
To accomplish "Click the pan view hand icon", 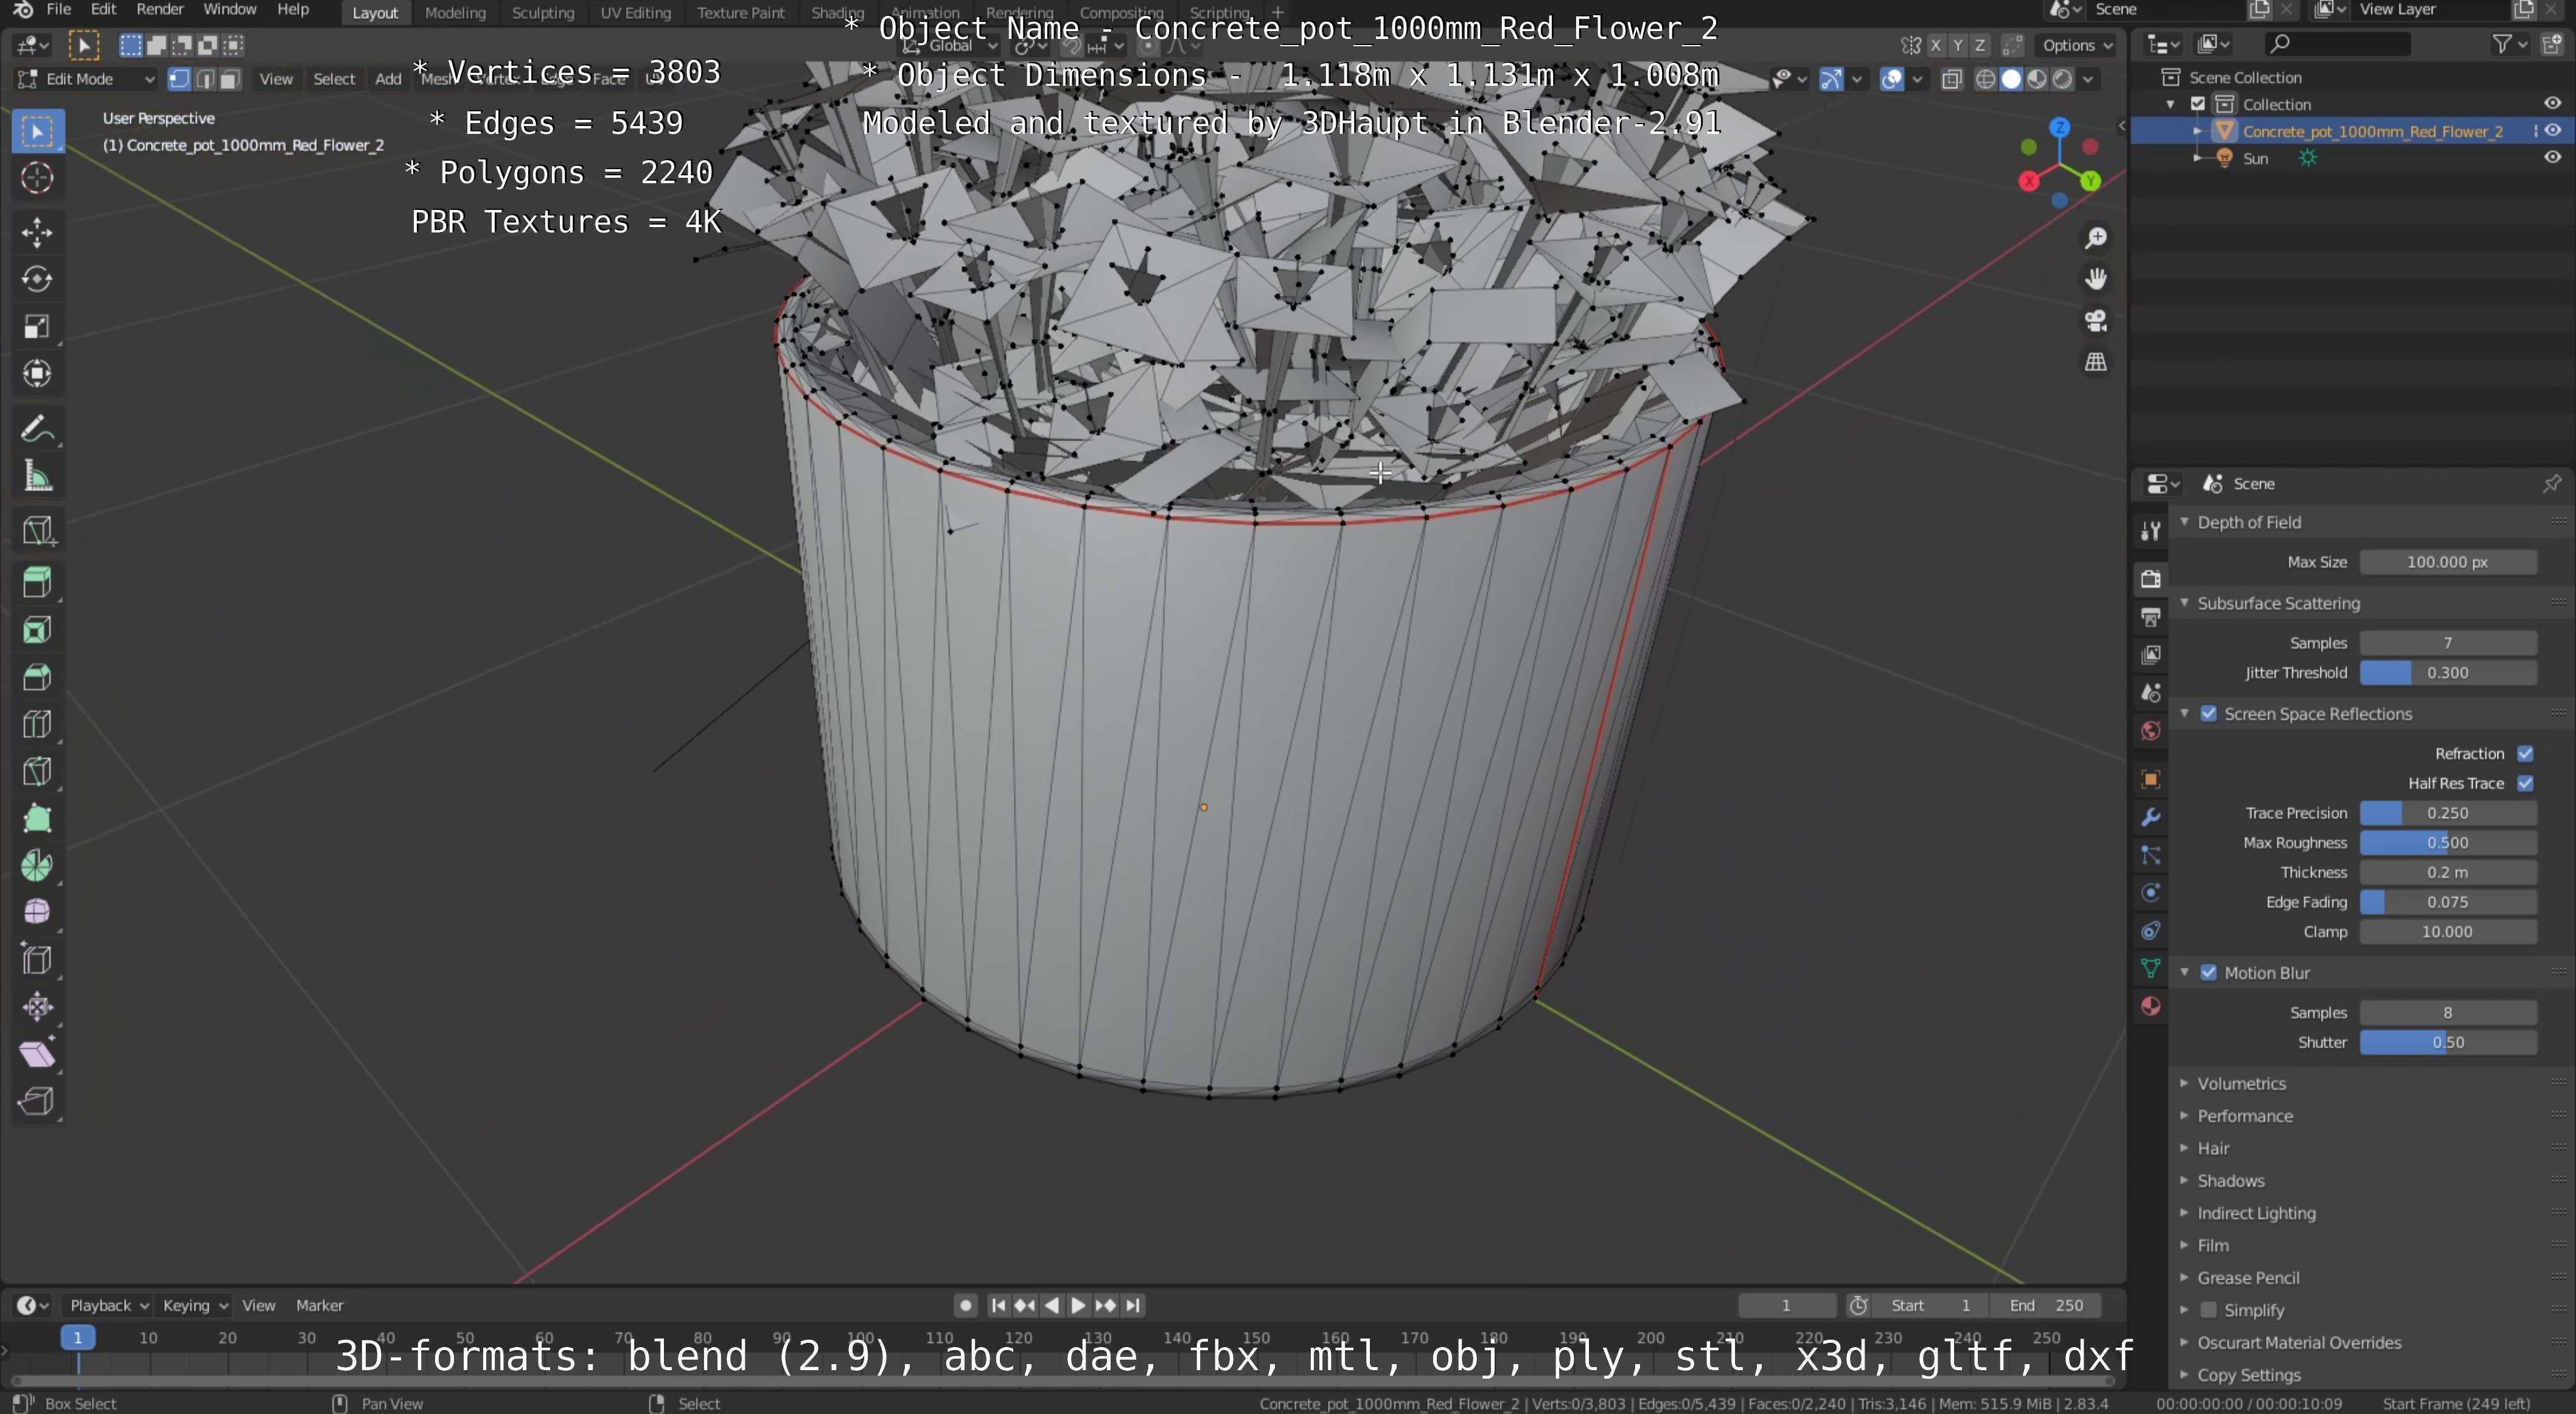I will pos(2096,279).
